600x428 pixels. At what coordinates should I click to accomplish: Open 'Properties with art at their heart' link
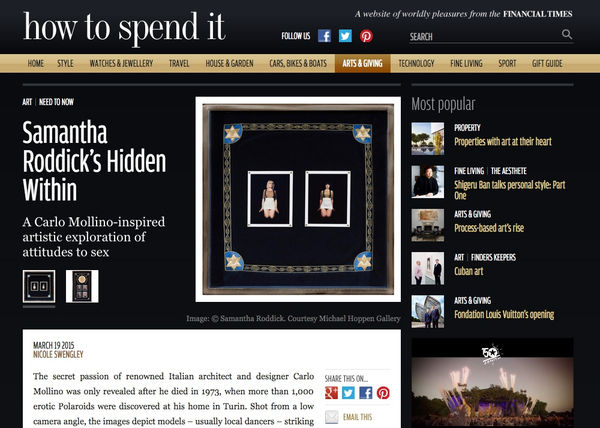click(503, 142)
